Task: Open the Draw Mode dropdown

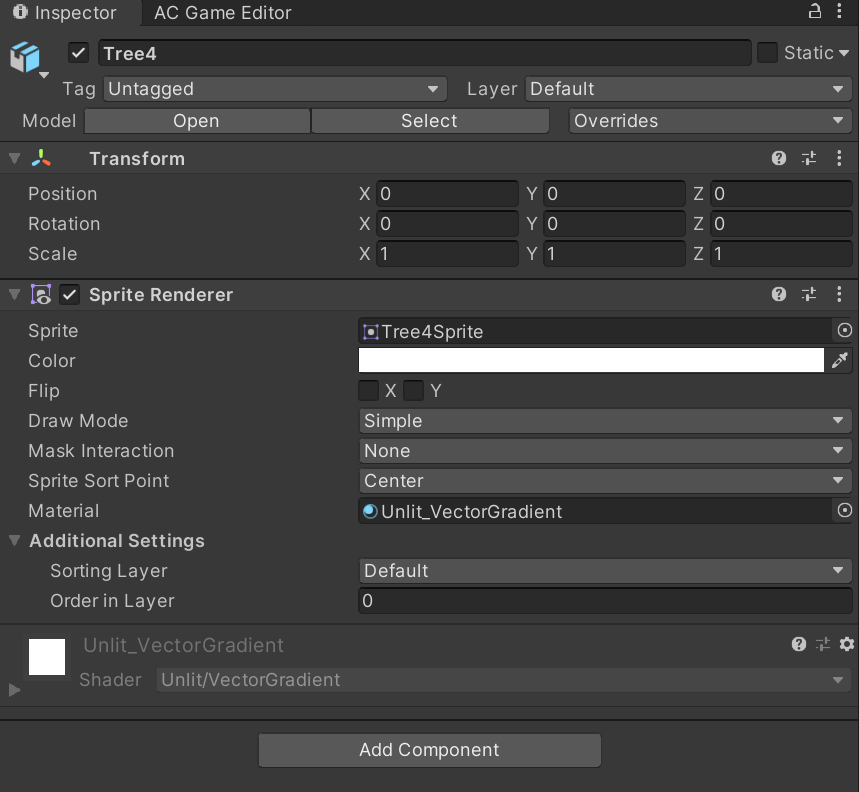Action: [x=604, y=420]
